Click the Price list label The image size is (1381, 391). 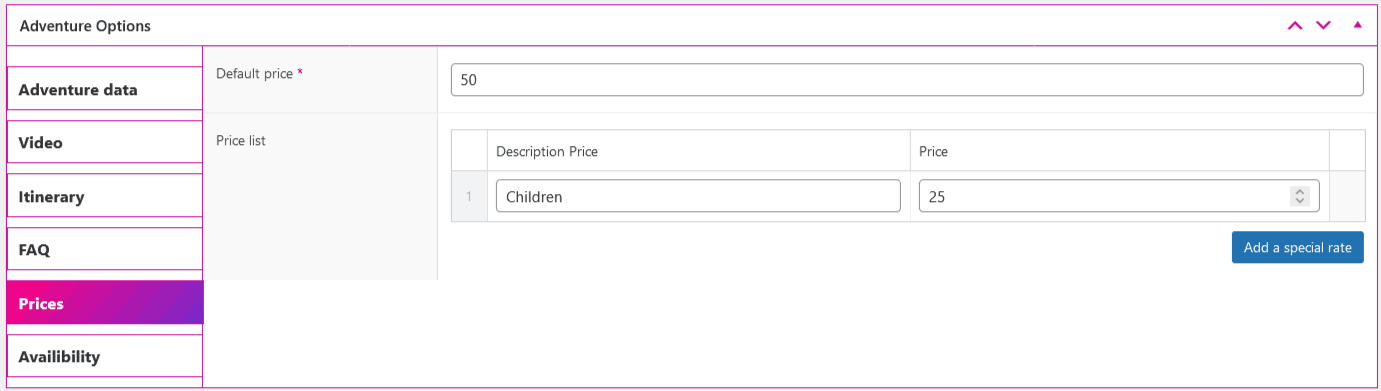[x=241, y=141]
